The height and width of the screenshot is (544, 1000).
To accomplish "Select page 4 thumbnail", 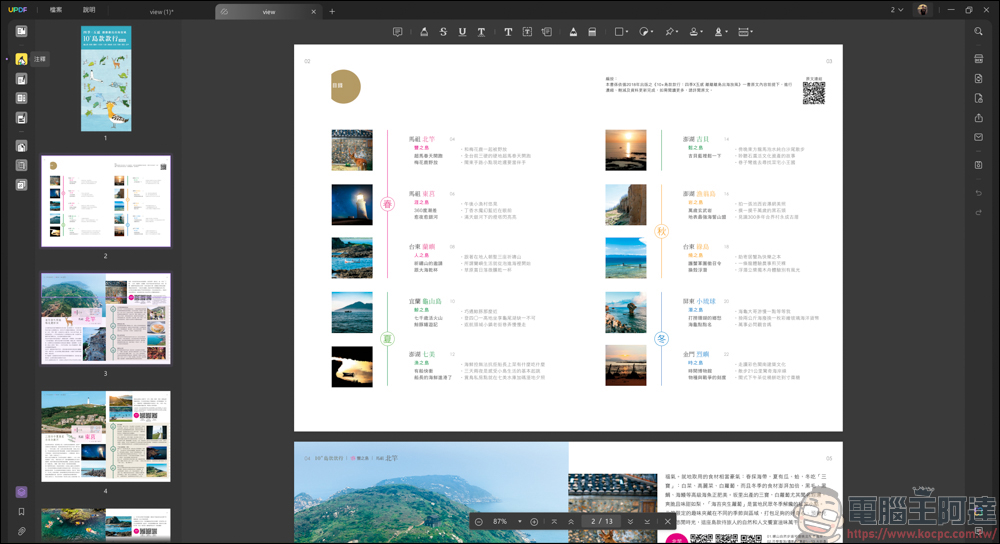I will pos(106,436).
